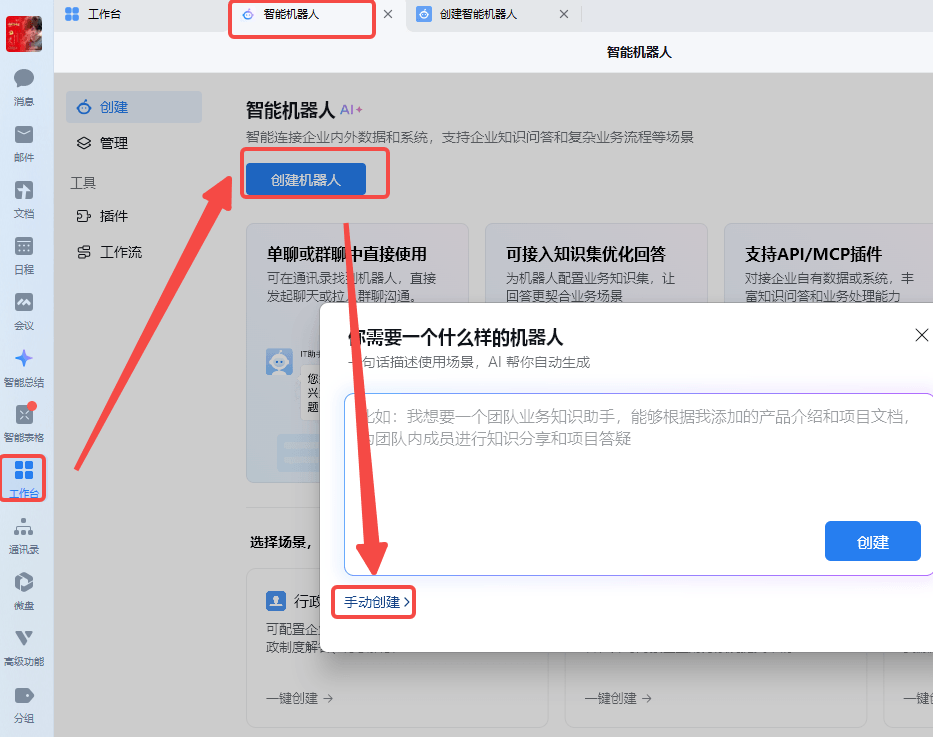Open the 智能表格 smart sheet icon

[x=24, y=415]
